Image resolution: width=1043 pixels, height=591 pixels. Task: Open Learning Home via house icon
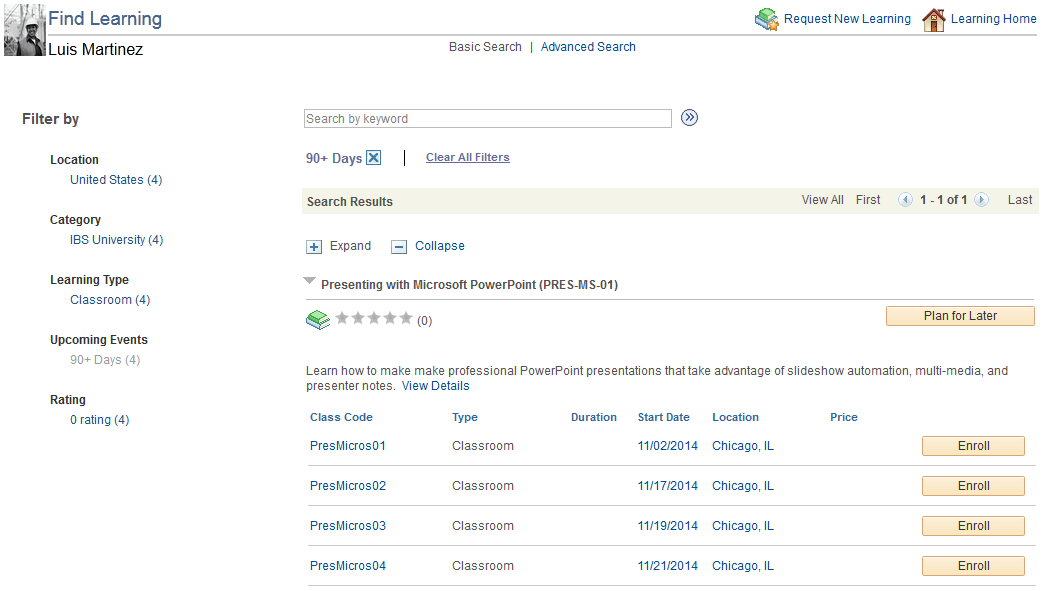coord(933,18)
